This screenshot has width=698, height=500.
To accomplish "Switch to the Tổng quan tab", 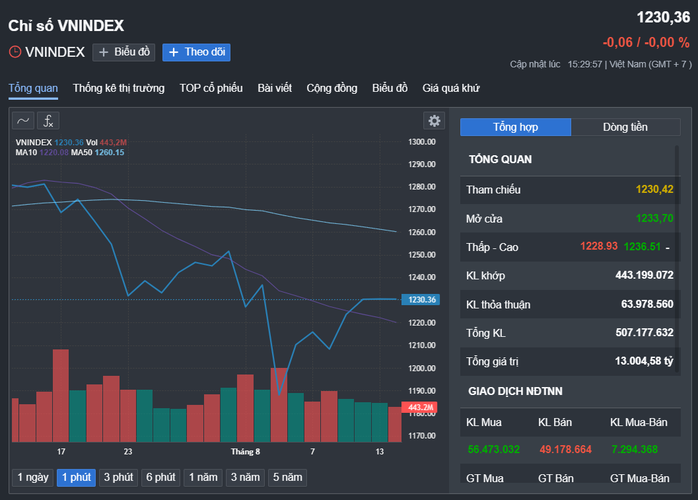I will [33, 88].
